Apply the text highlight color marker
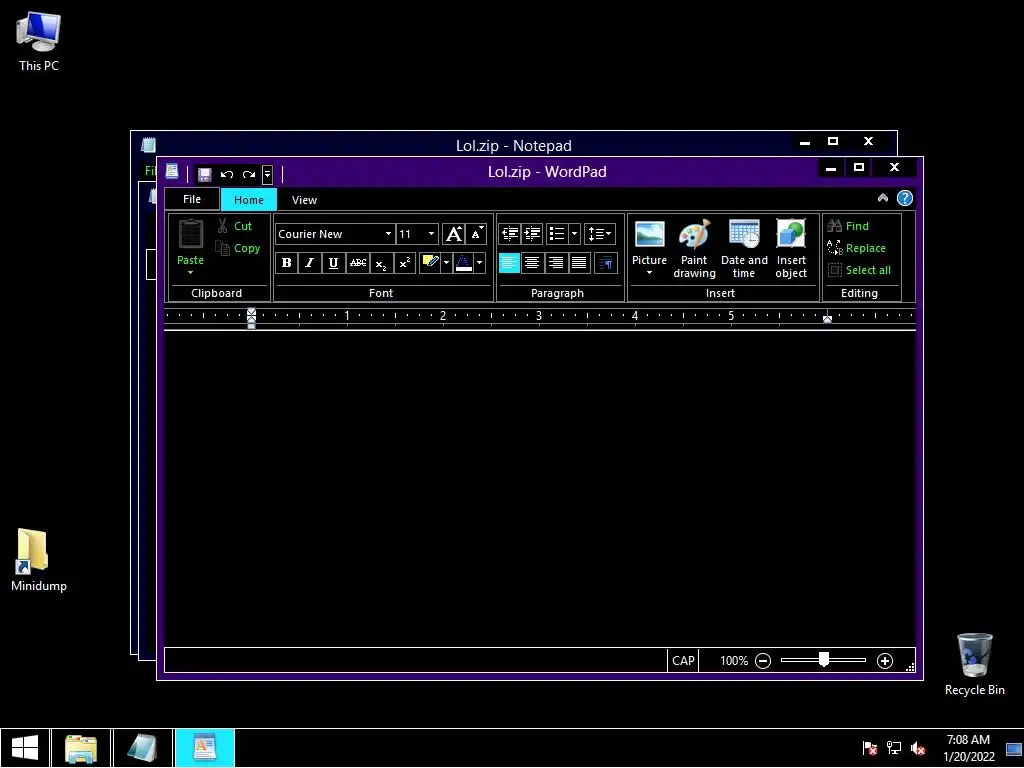 430,263
